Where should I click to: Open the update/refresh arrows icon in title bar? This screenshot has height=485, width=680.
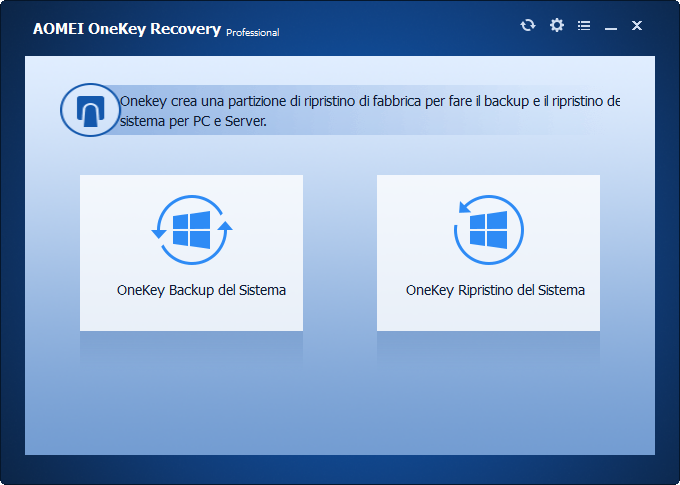528,25
